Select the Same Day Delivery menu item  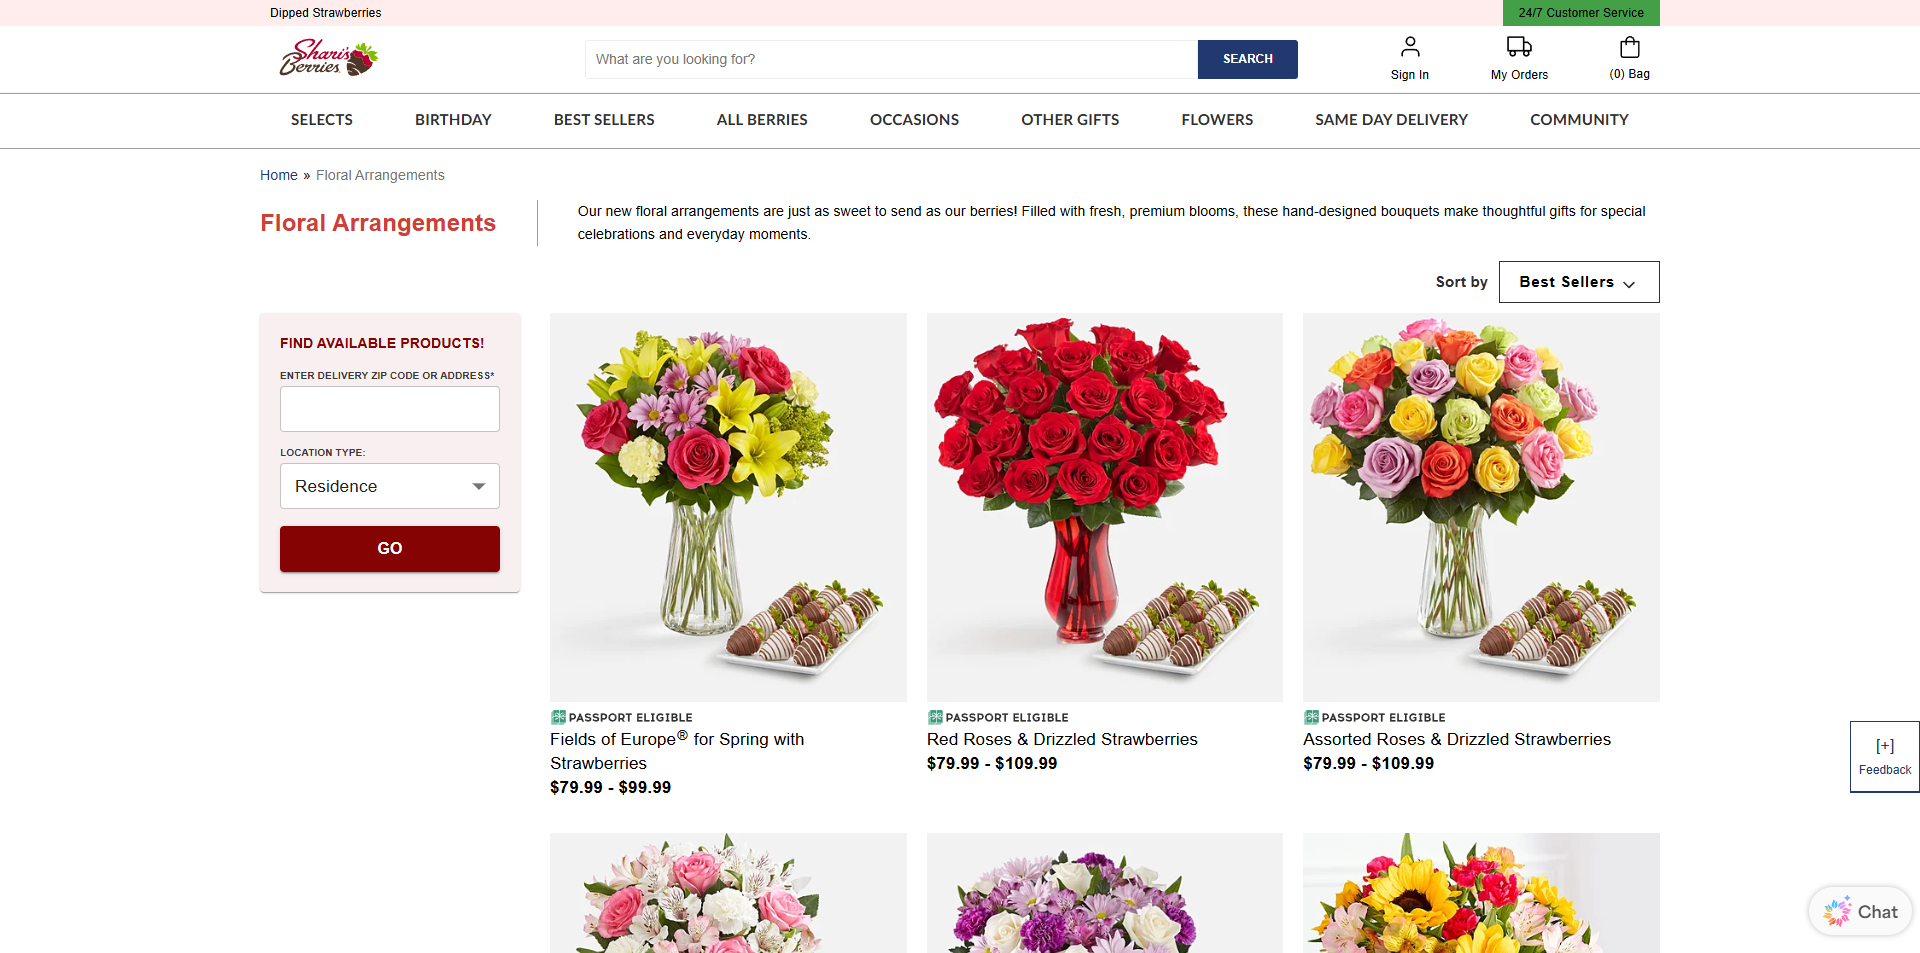1391,120
